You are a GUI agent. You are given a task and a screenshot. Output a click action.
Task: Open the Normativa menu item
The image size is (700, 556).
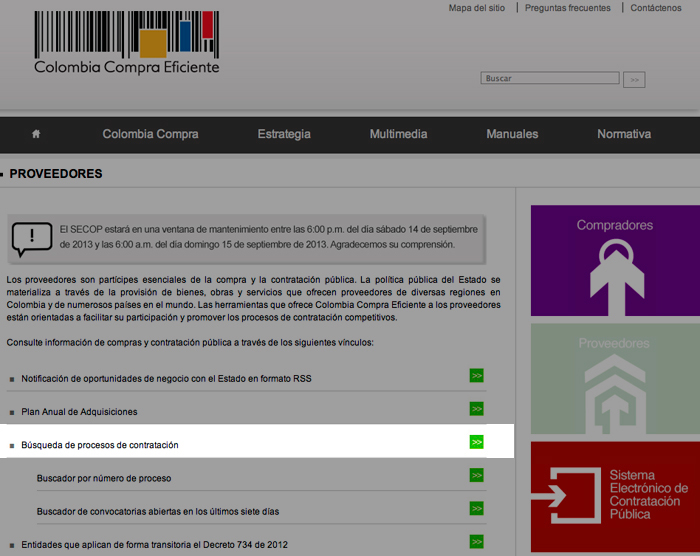click(x=624, y=134)
